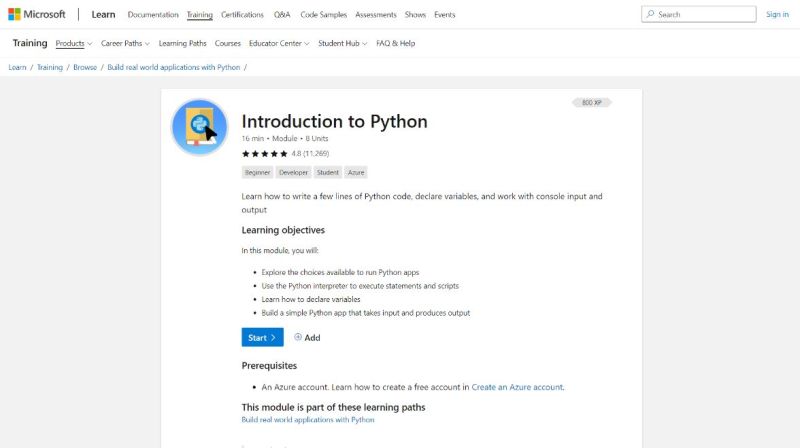Click the Prerequisites heading
Image resolution: width=800 pixels, height=448 pixels.
pos(269,366)
